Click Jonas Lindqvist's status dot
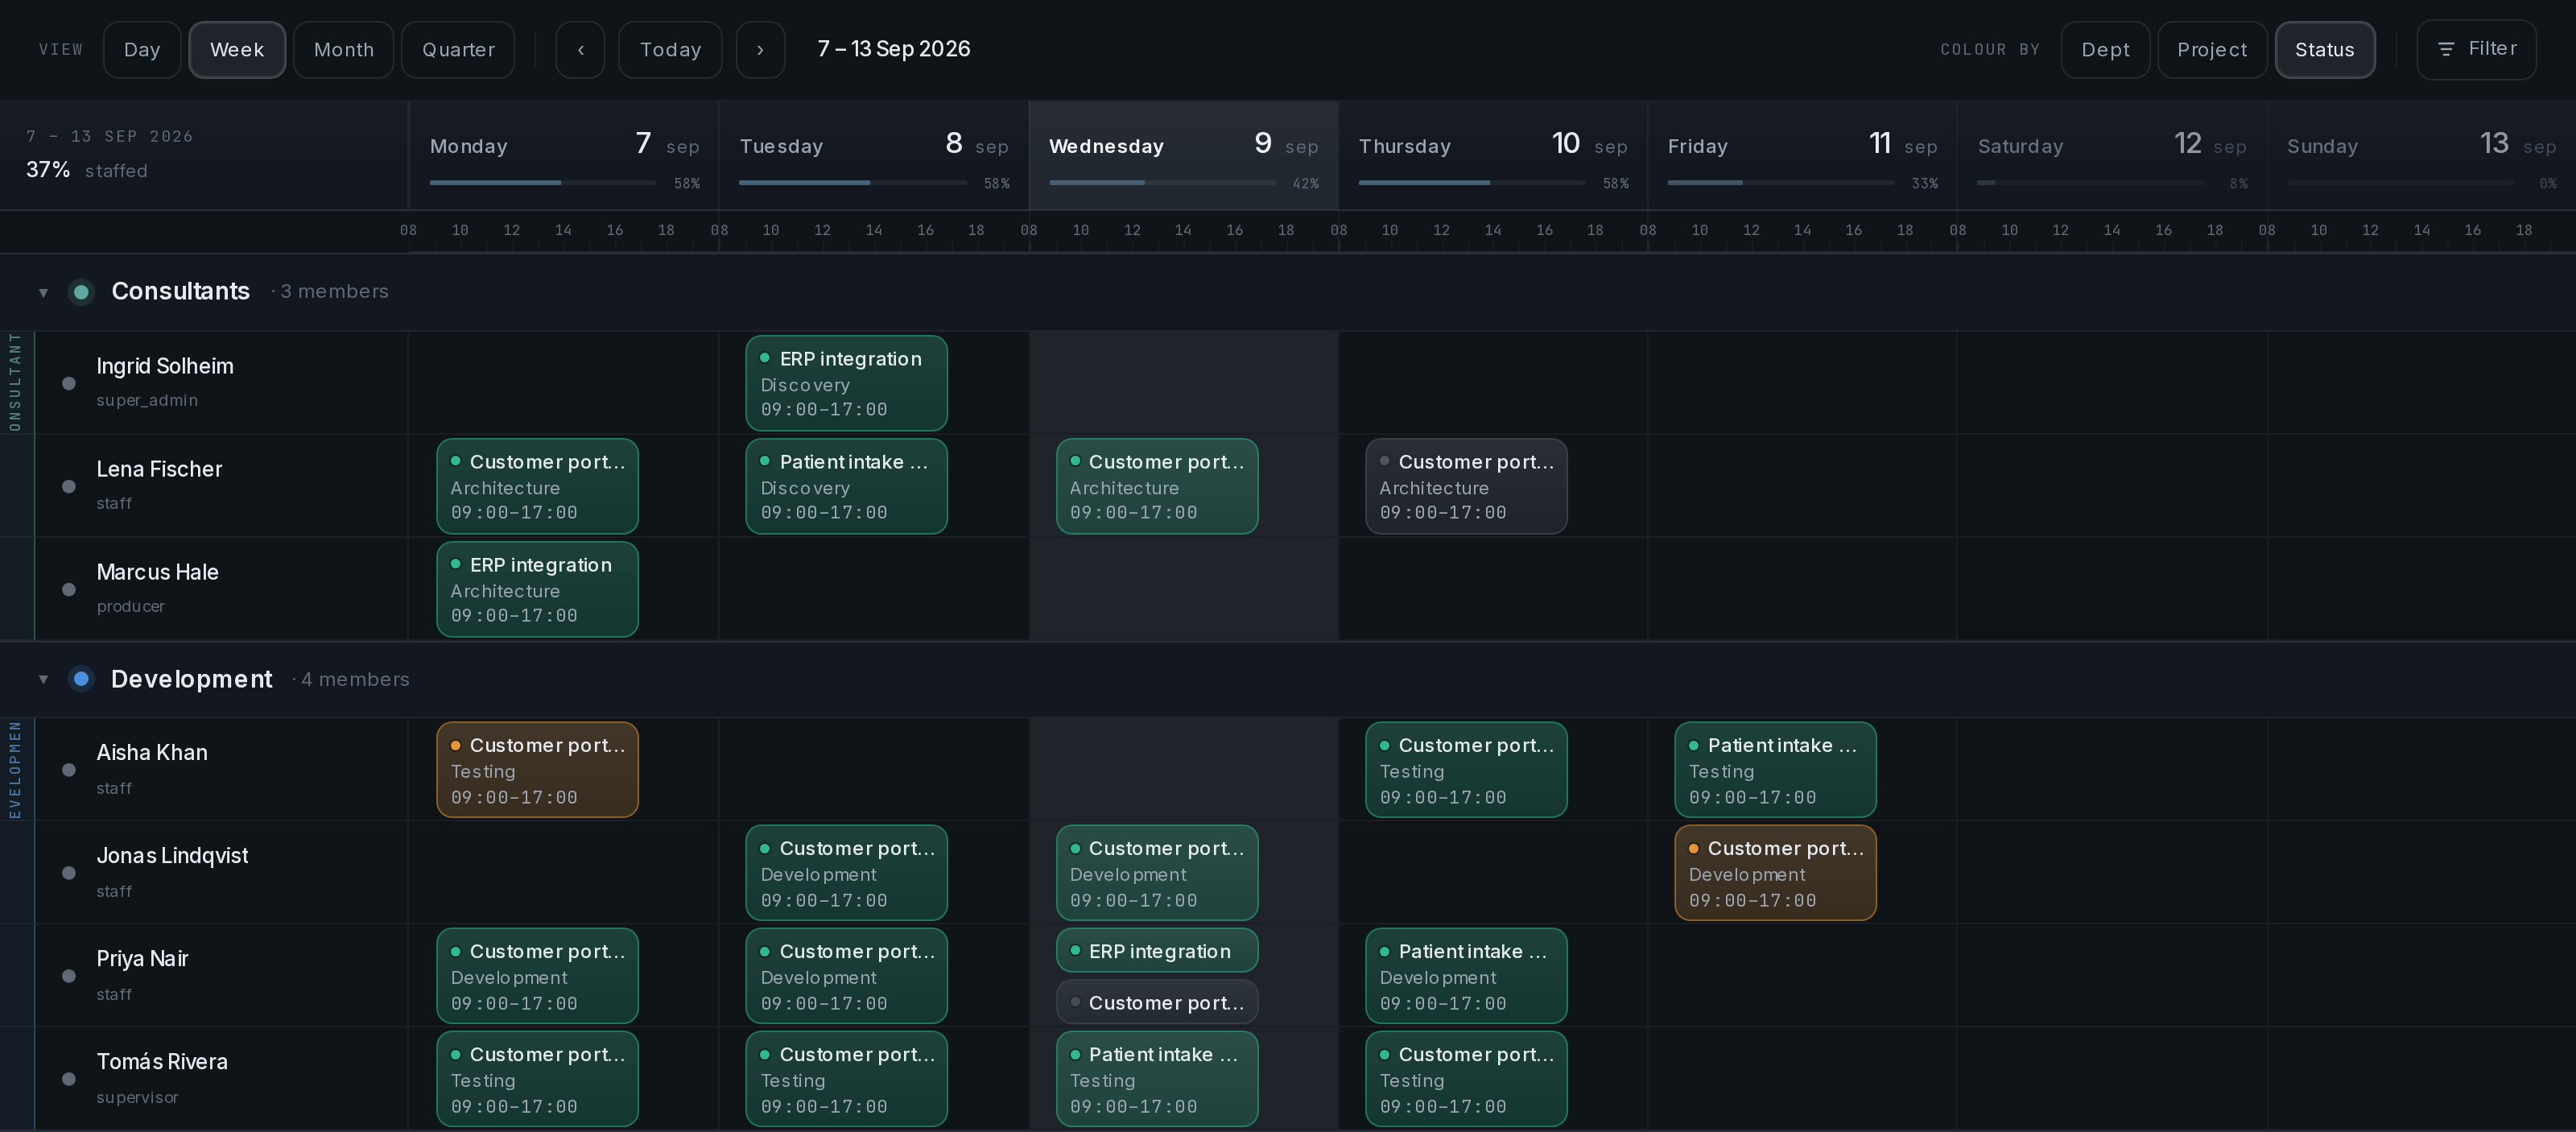 tap(69, 873)
